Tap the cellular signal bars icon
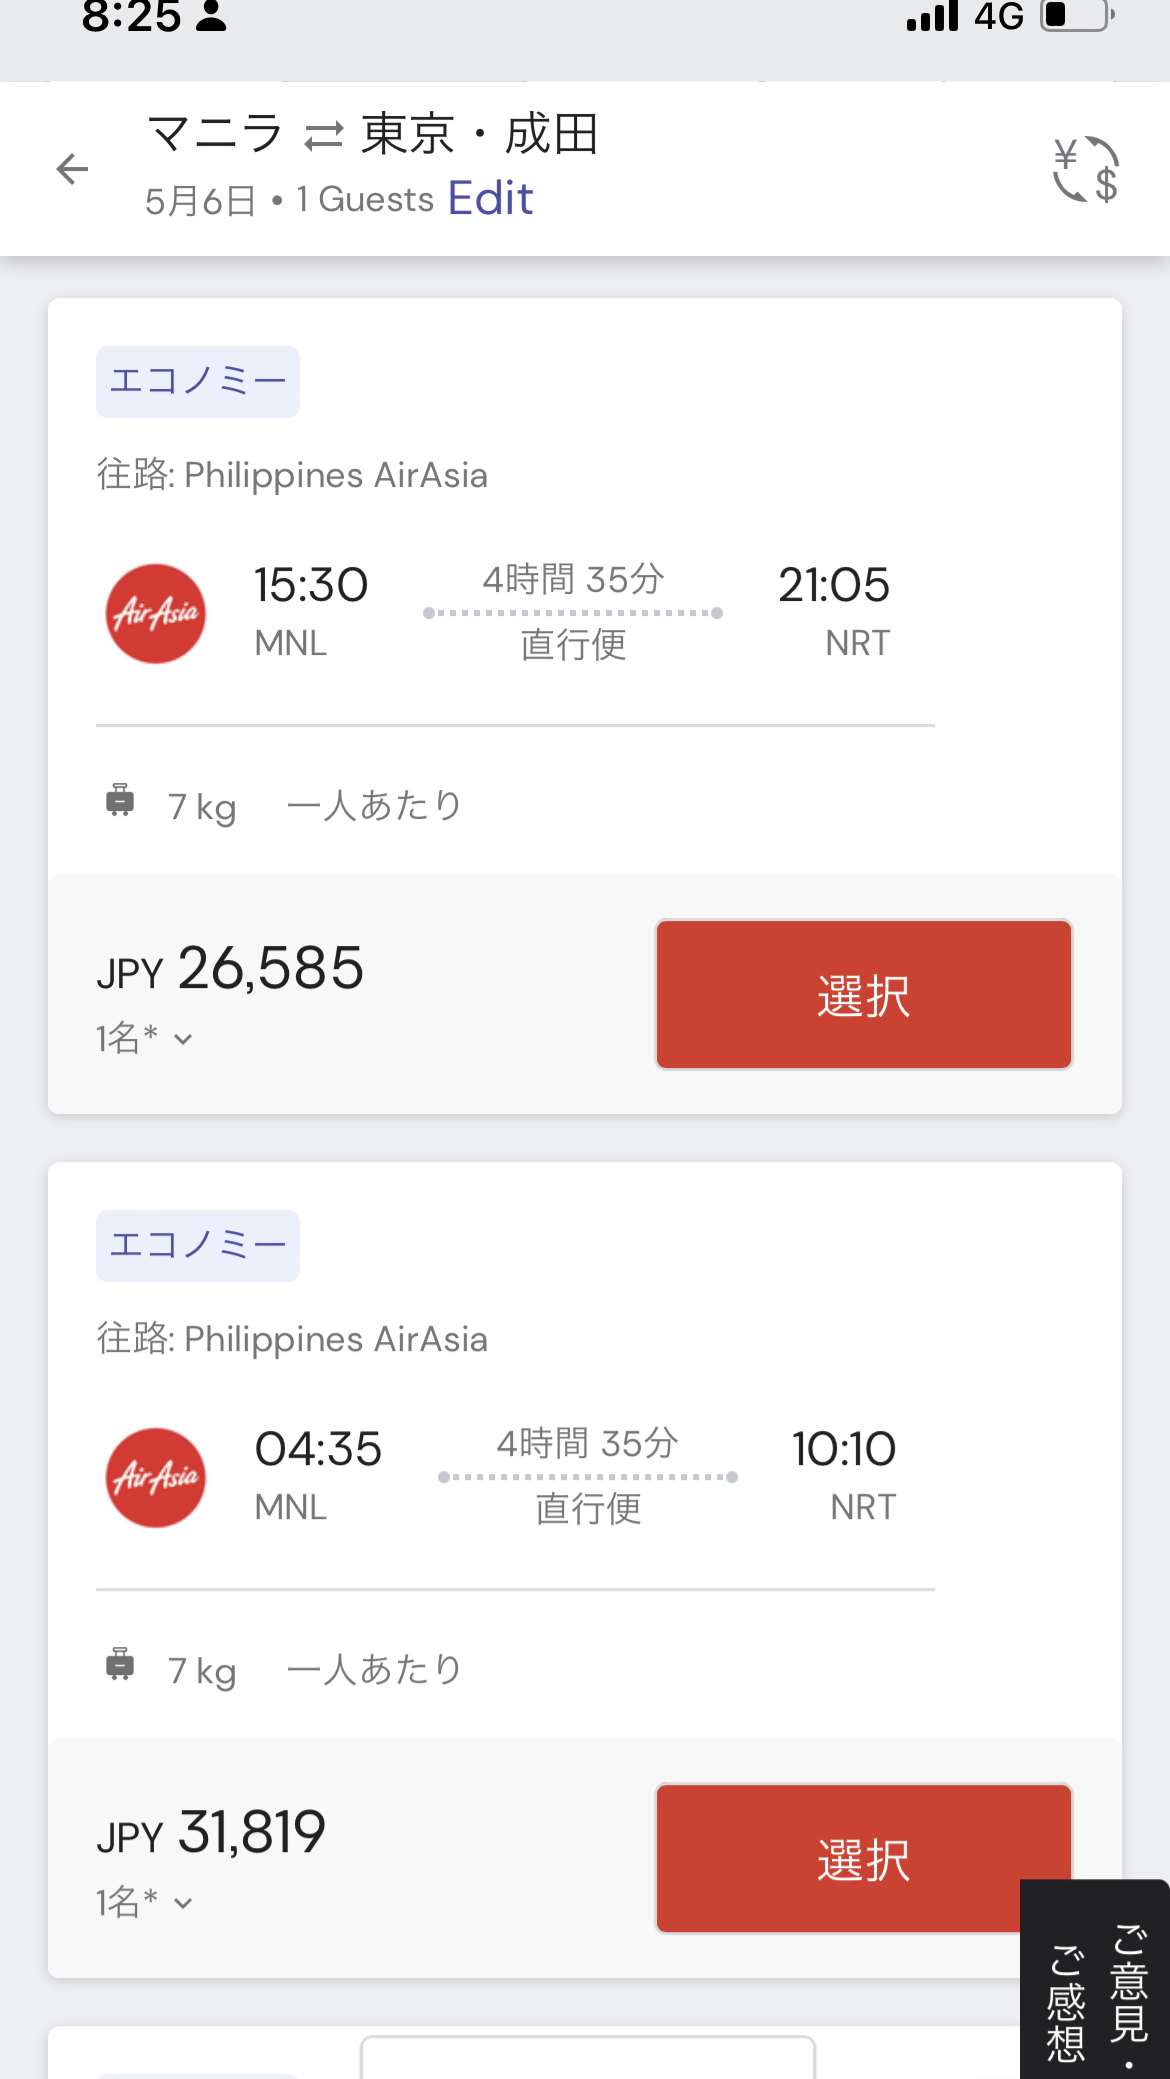Screen dimensions: 1170x2079 (x=932, y=16)
